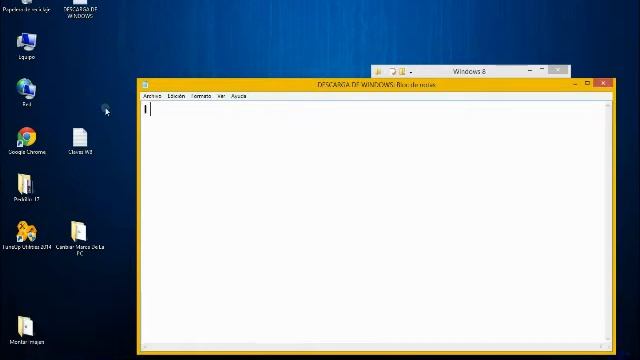Maximize the Notepad window

pos(587,83)
